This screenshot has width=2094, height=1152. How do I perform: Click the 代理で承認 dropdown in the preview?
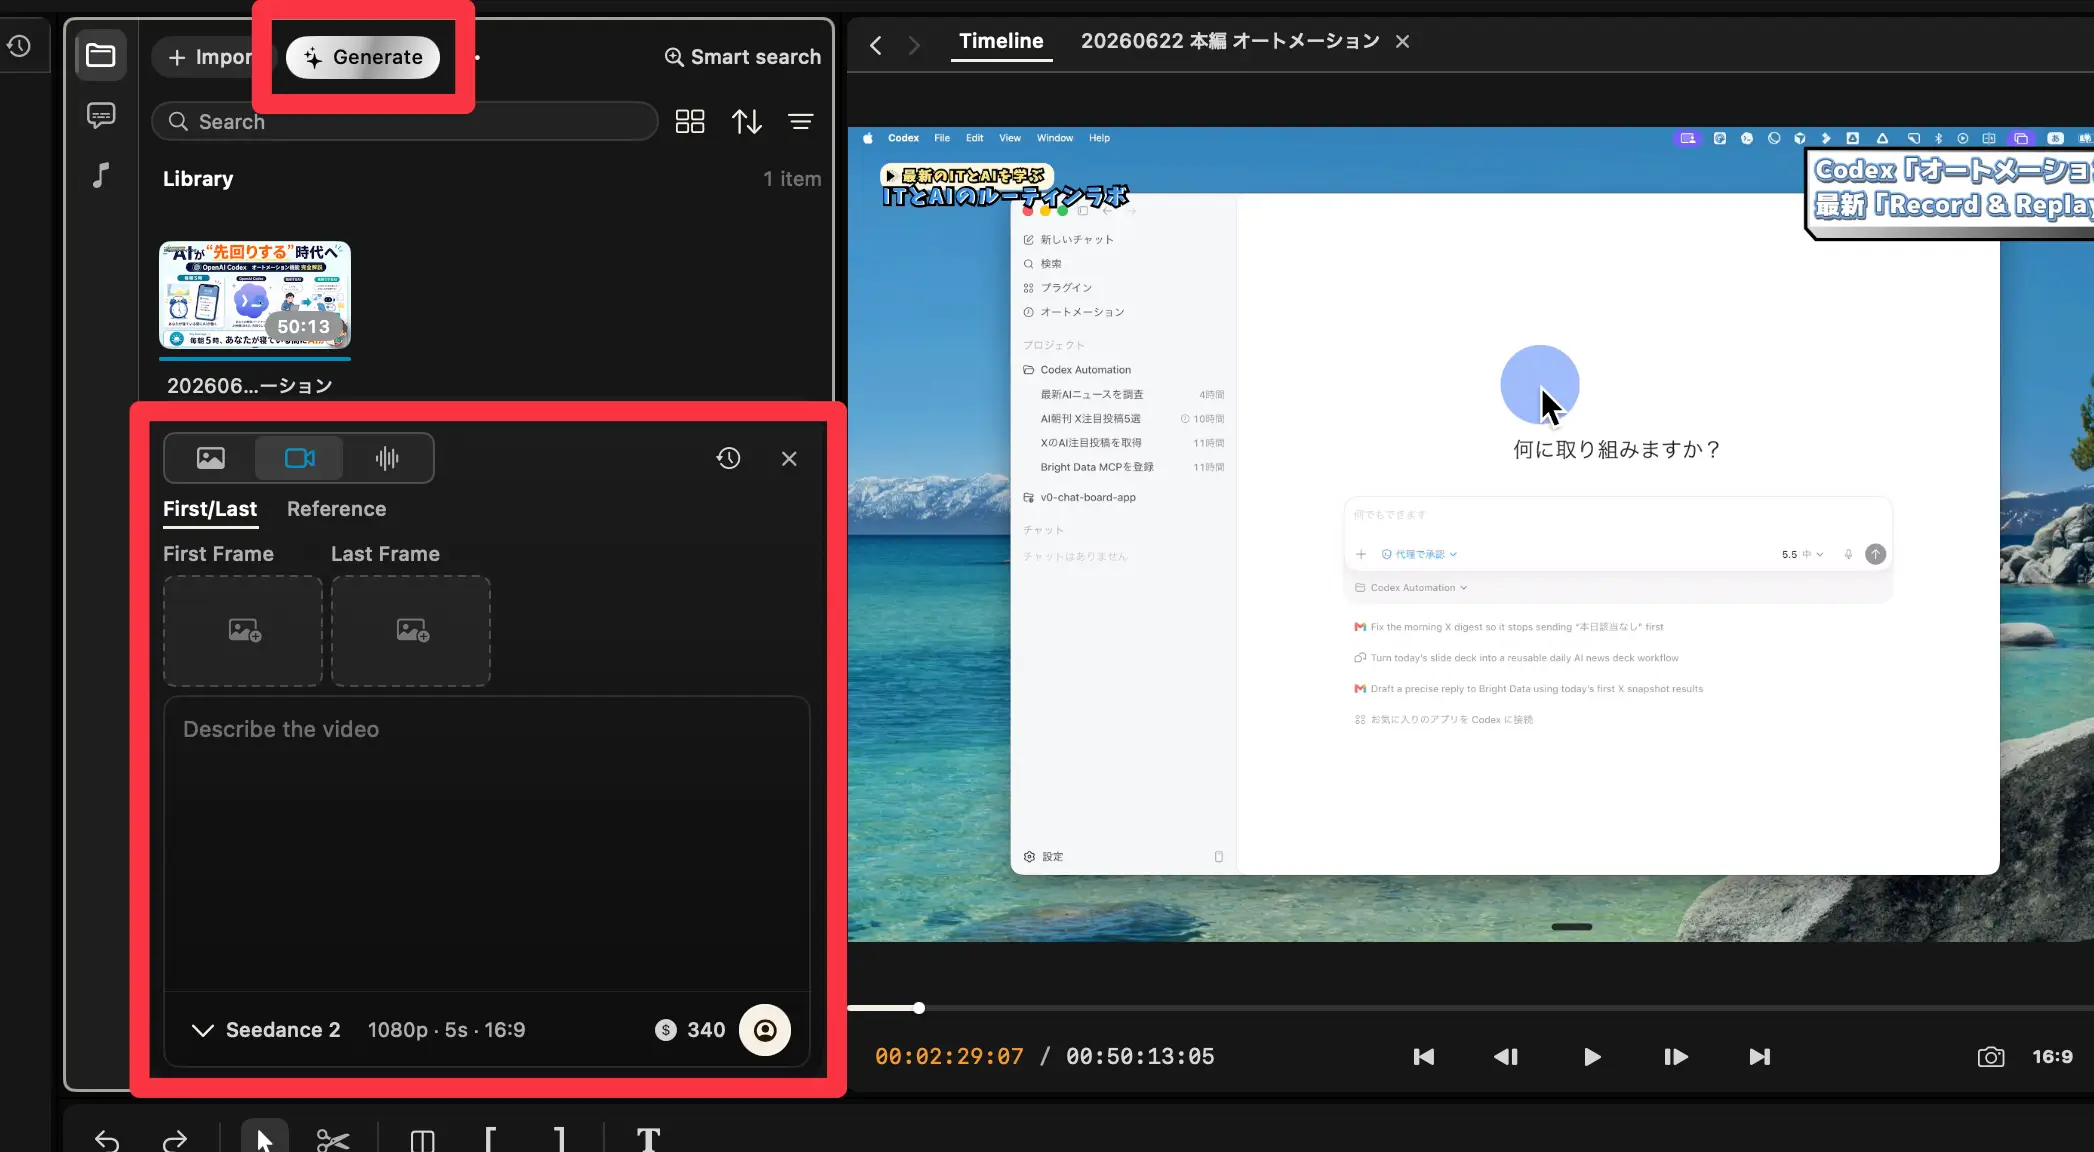click(x=1419, y=554)
